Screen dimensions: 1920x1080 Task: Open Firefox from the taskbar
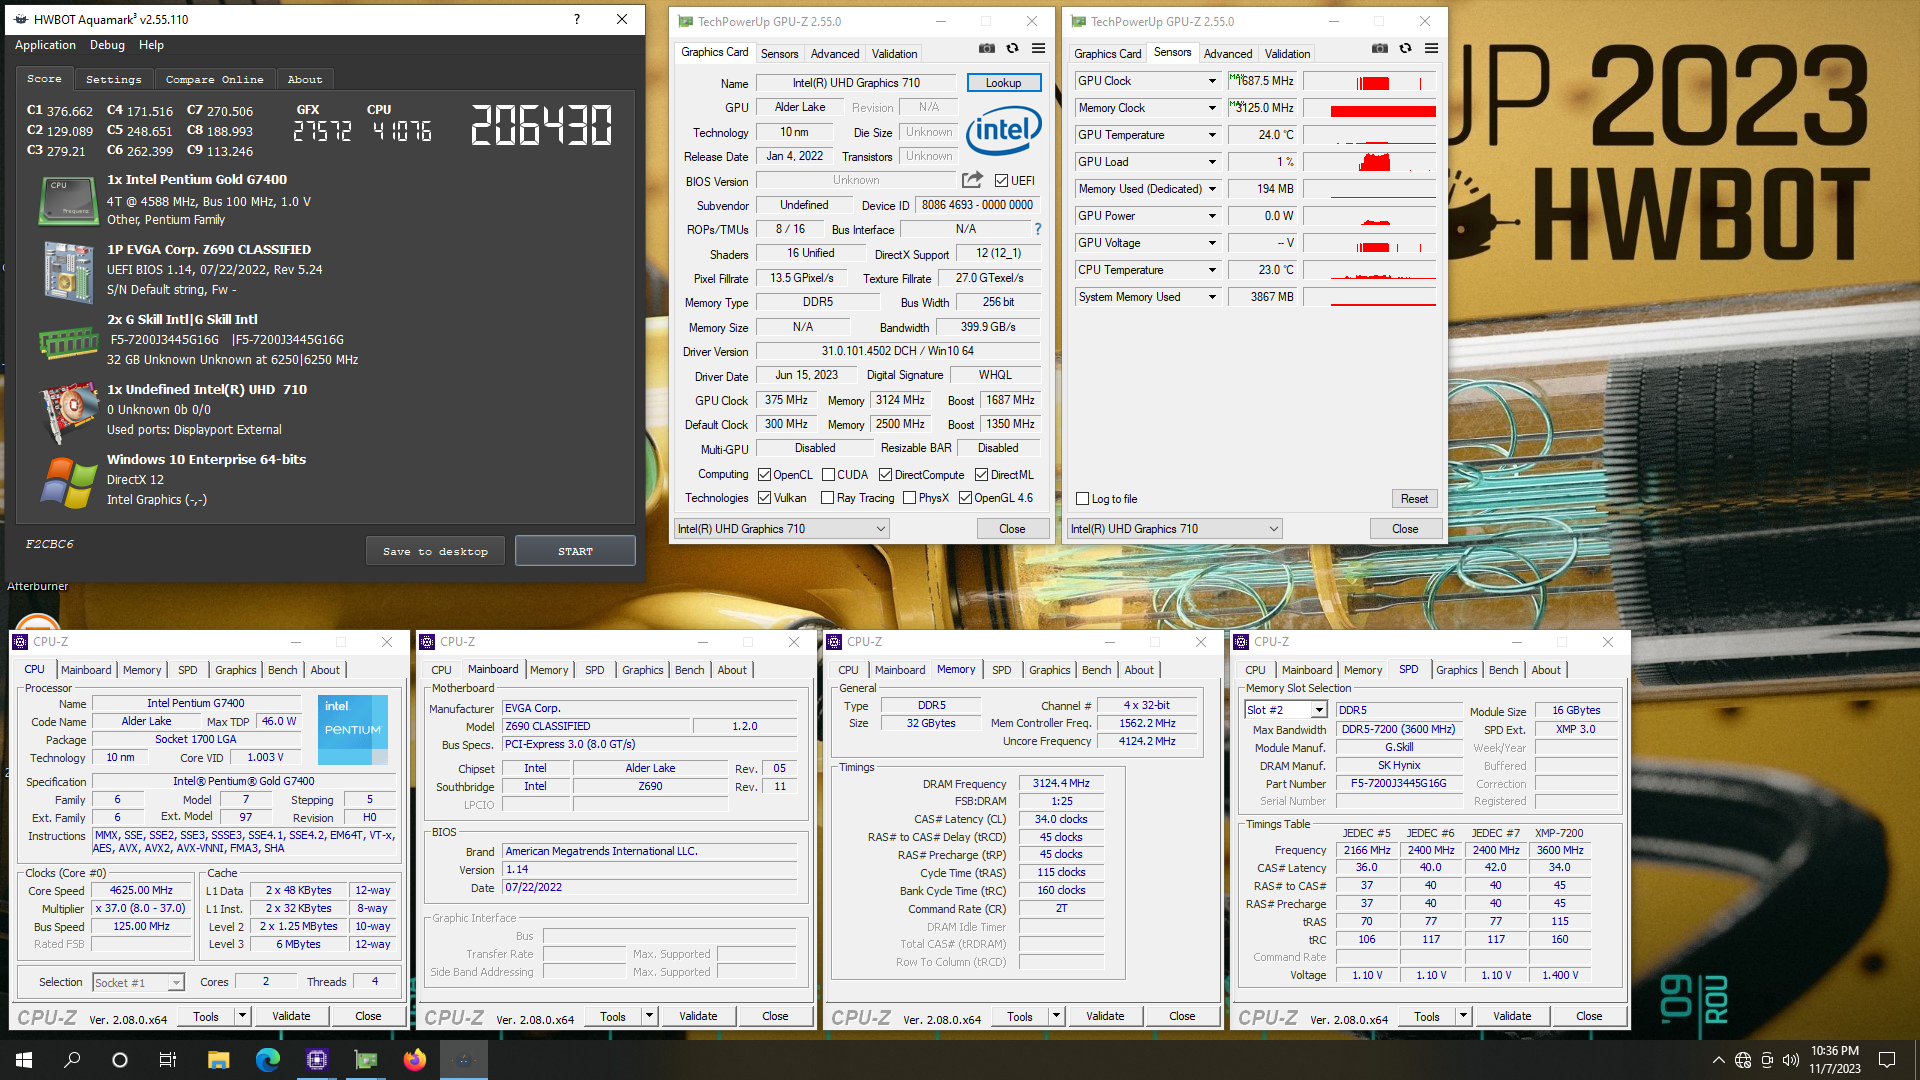415,1060
